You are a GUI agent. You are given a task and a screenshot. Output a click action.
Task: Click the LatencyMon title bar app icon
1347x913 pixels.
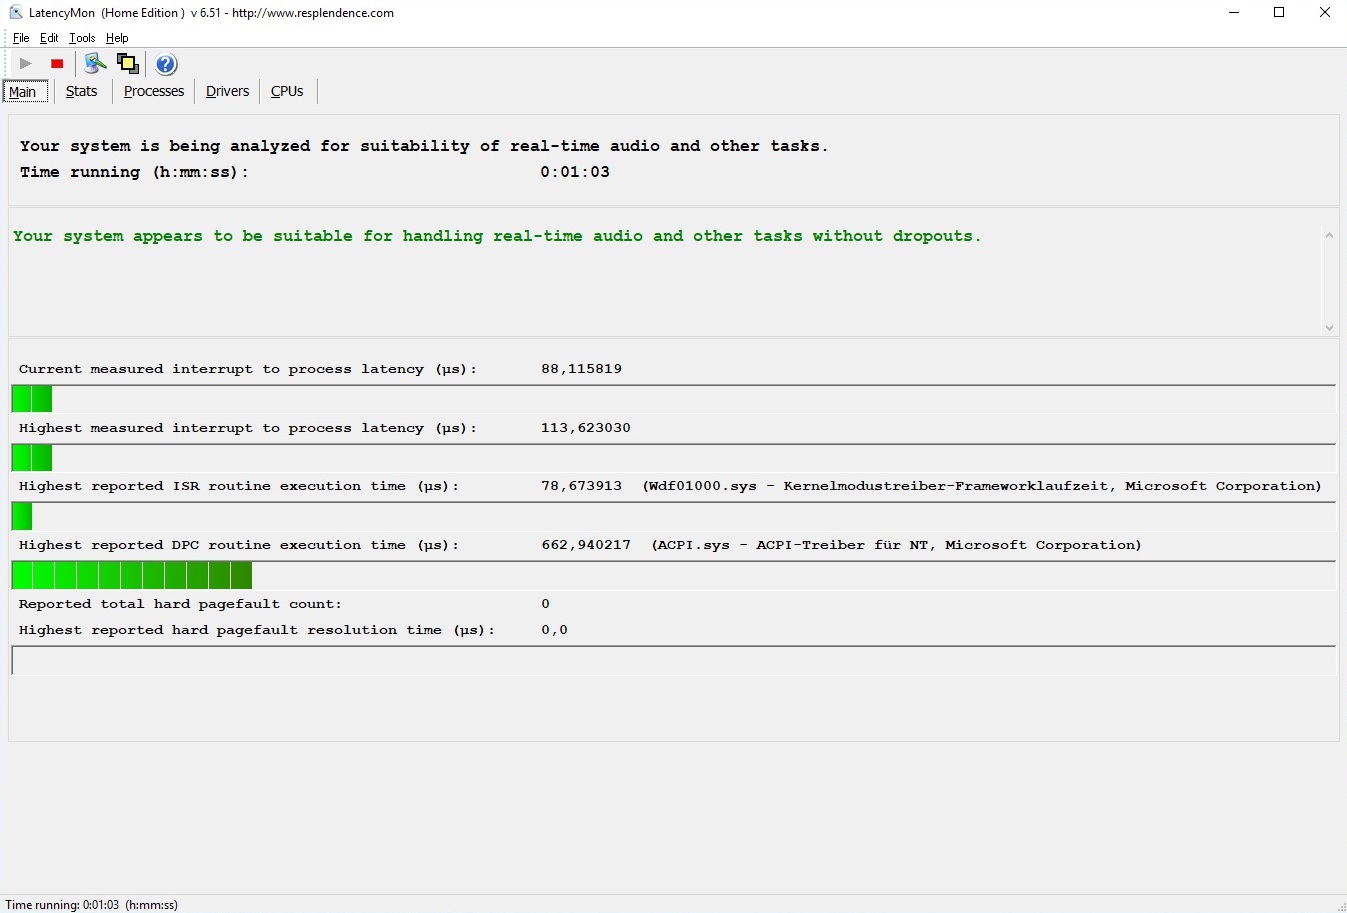(x=15, y=13)
